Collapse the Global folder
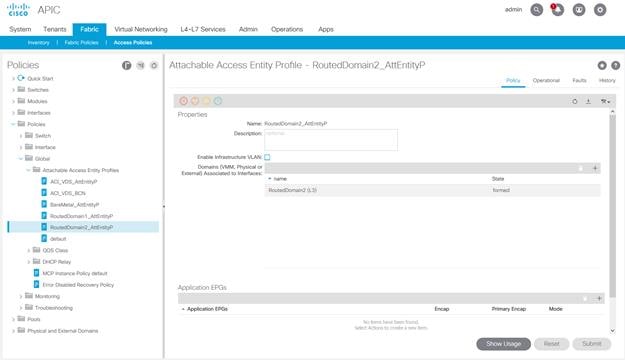 pyautogui.click(x=21, y=159)
